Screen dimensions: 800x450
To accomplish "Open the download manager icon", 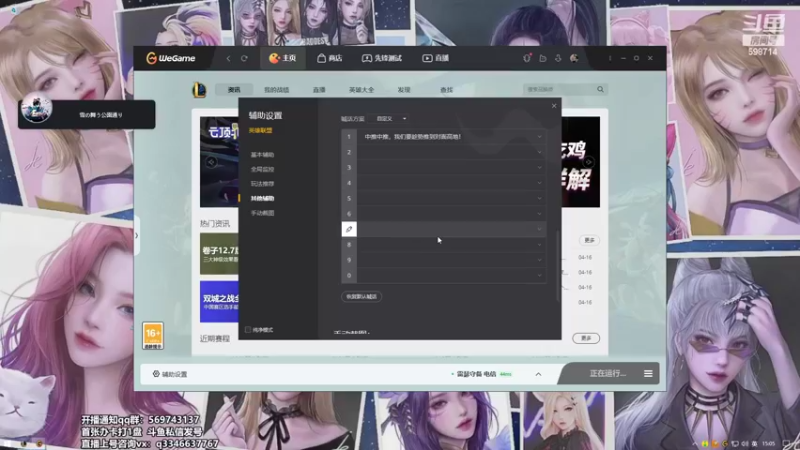I will click(x=558, y=59).
